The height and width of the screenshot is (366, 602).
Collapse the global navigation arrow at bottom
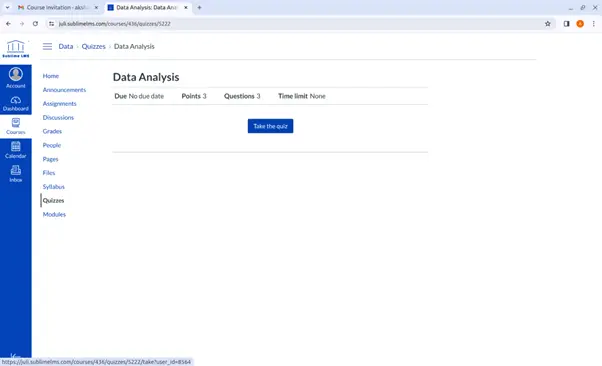tap(16, 355)
